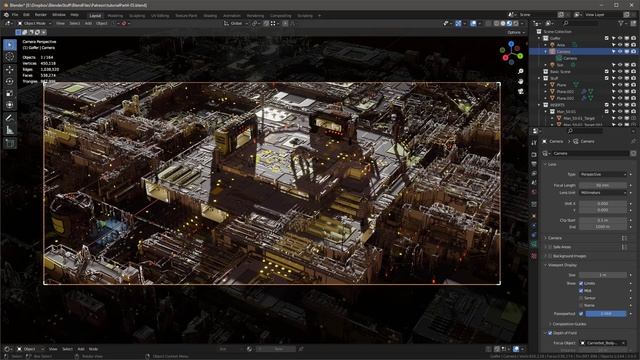Toggle viewport visibility eye for Area light

620,45
